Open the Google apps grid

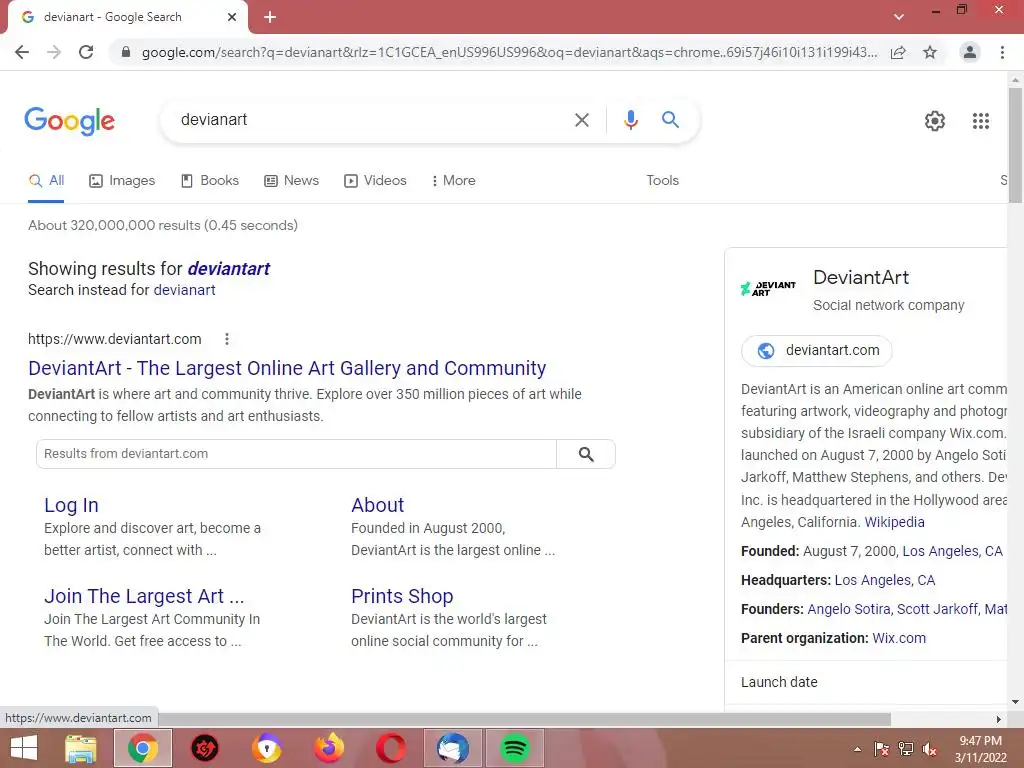pyautogui.click(x=980, y=121)
